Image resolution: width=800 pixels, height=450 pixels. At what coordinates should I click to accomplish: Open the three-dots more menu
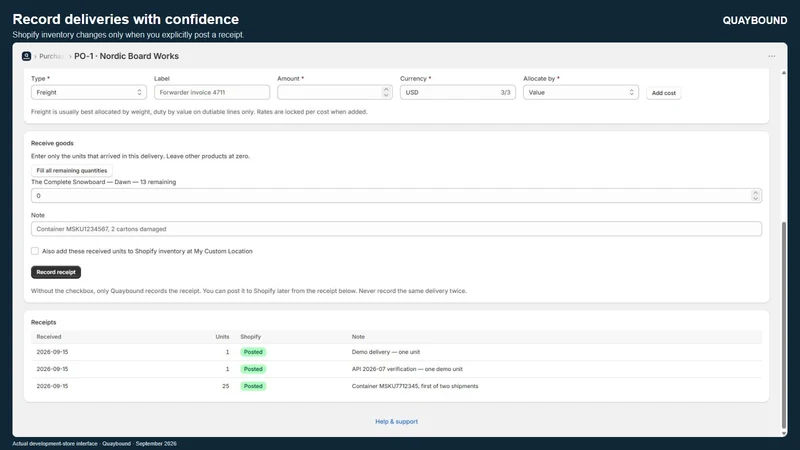771,56
